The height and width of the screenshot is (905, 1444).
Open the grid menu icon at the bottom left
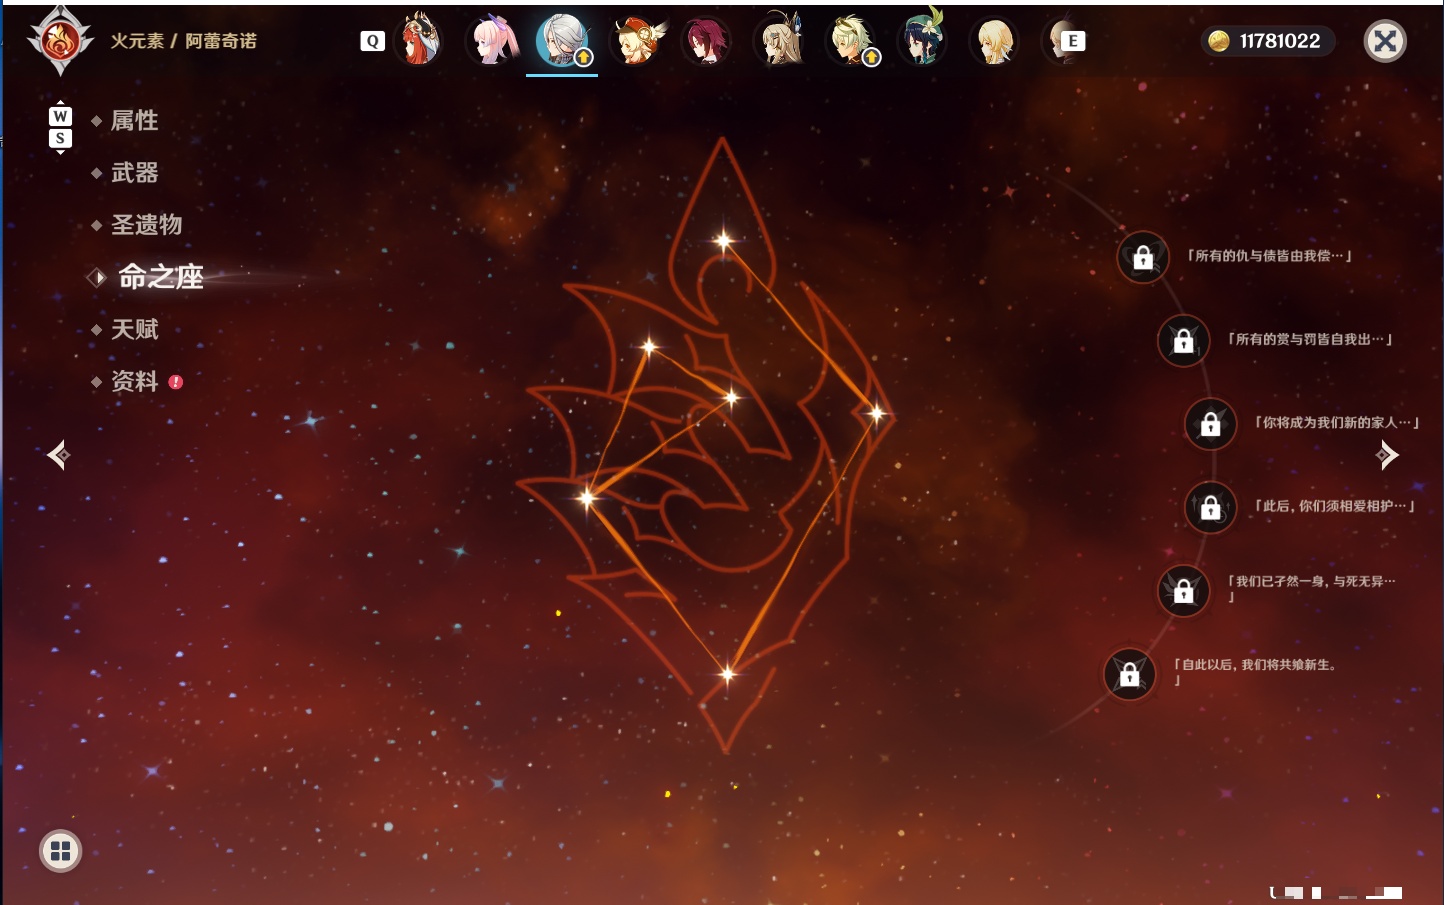click(60, 851)
